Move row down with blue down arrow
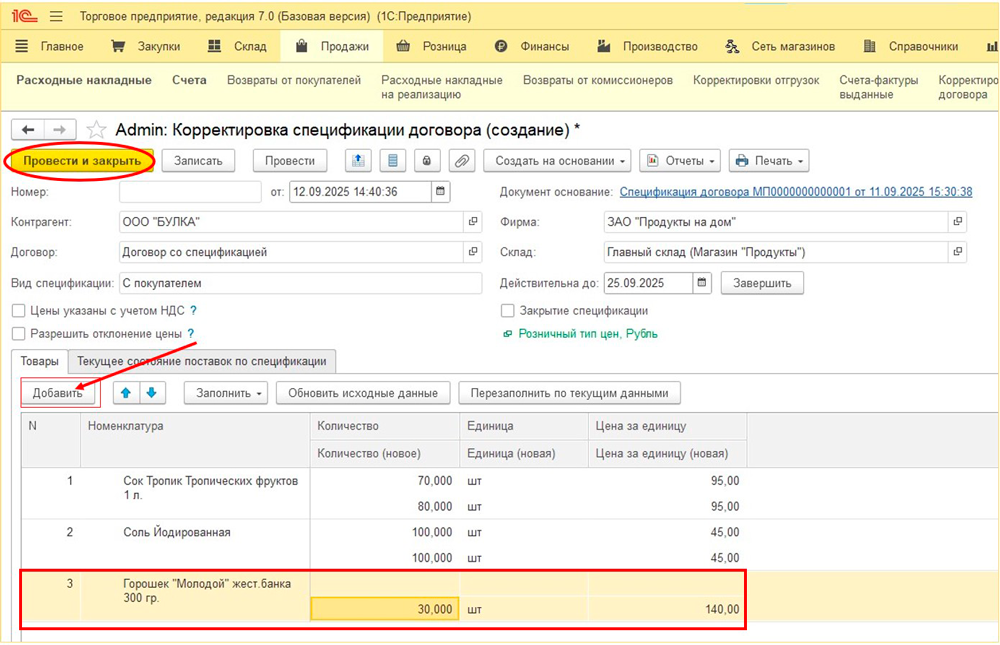The height and width of the screenshot is (645, 1000). click(151, 393)
